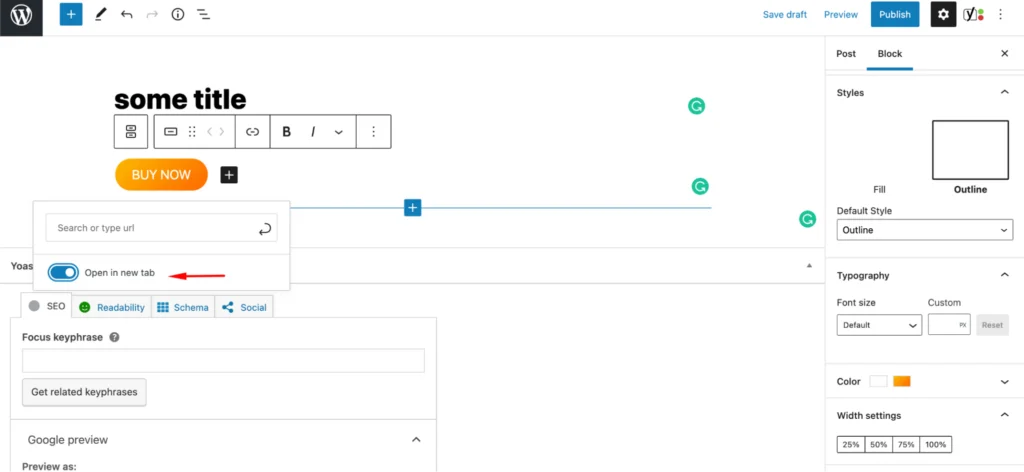The image size is (1024, 472).
Task: Apply bold formatting to button text
Action: [287, 131]
